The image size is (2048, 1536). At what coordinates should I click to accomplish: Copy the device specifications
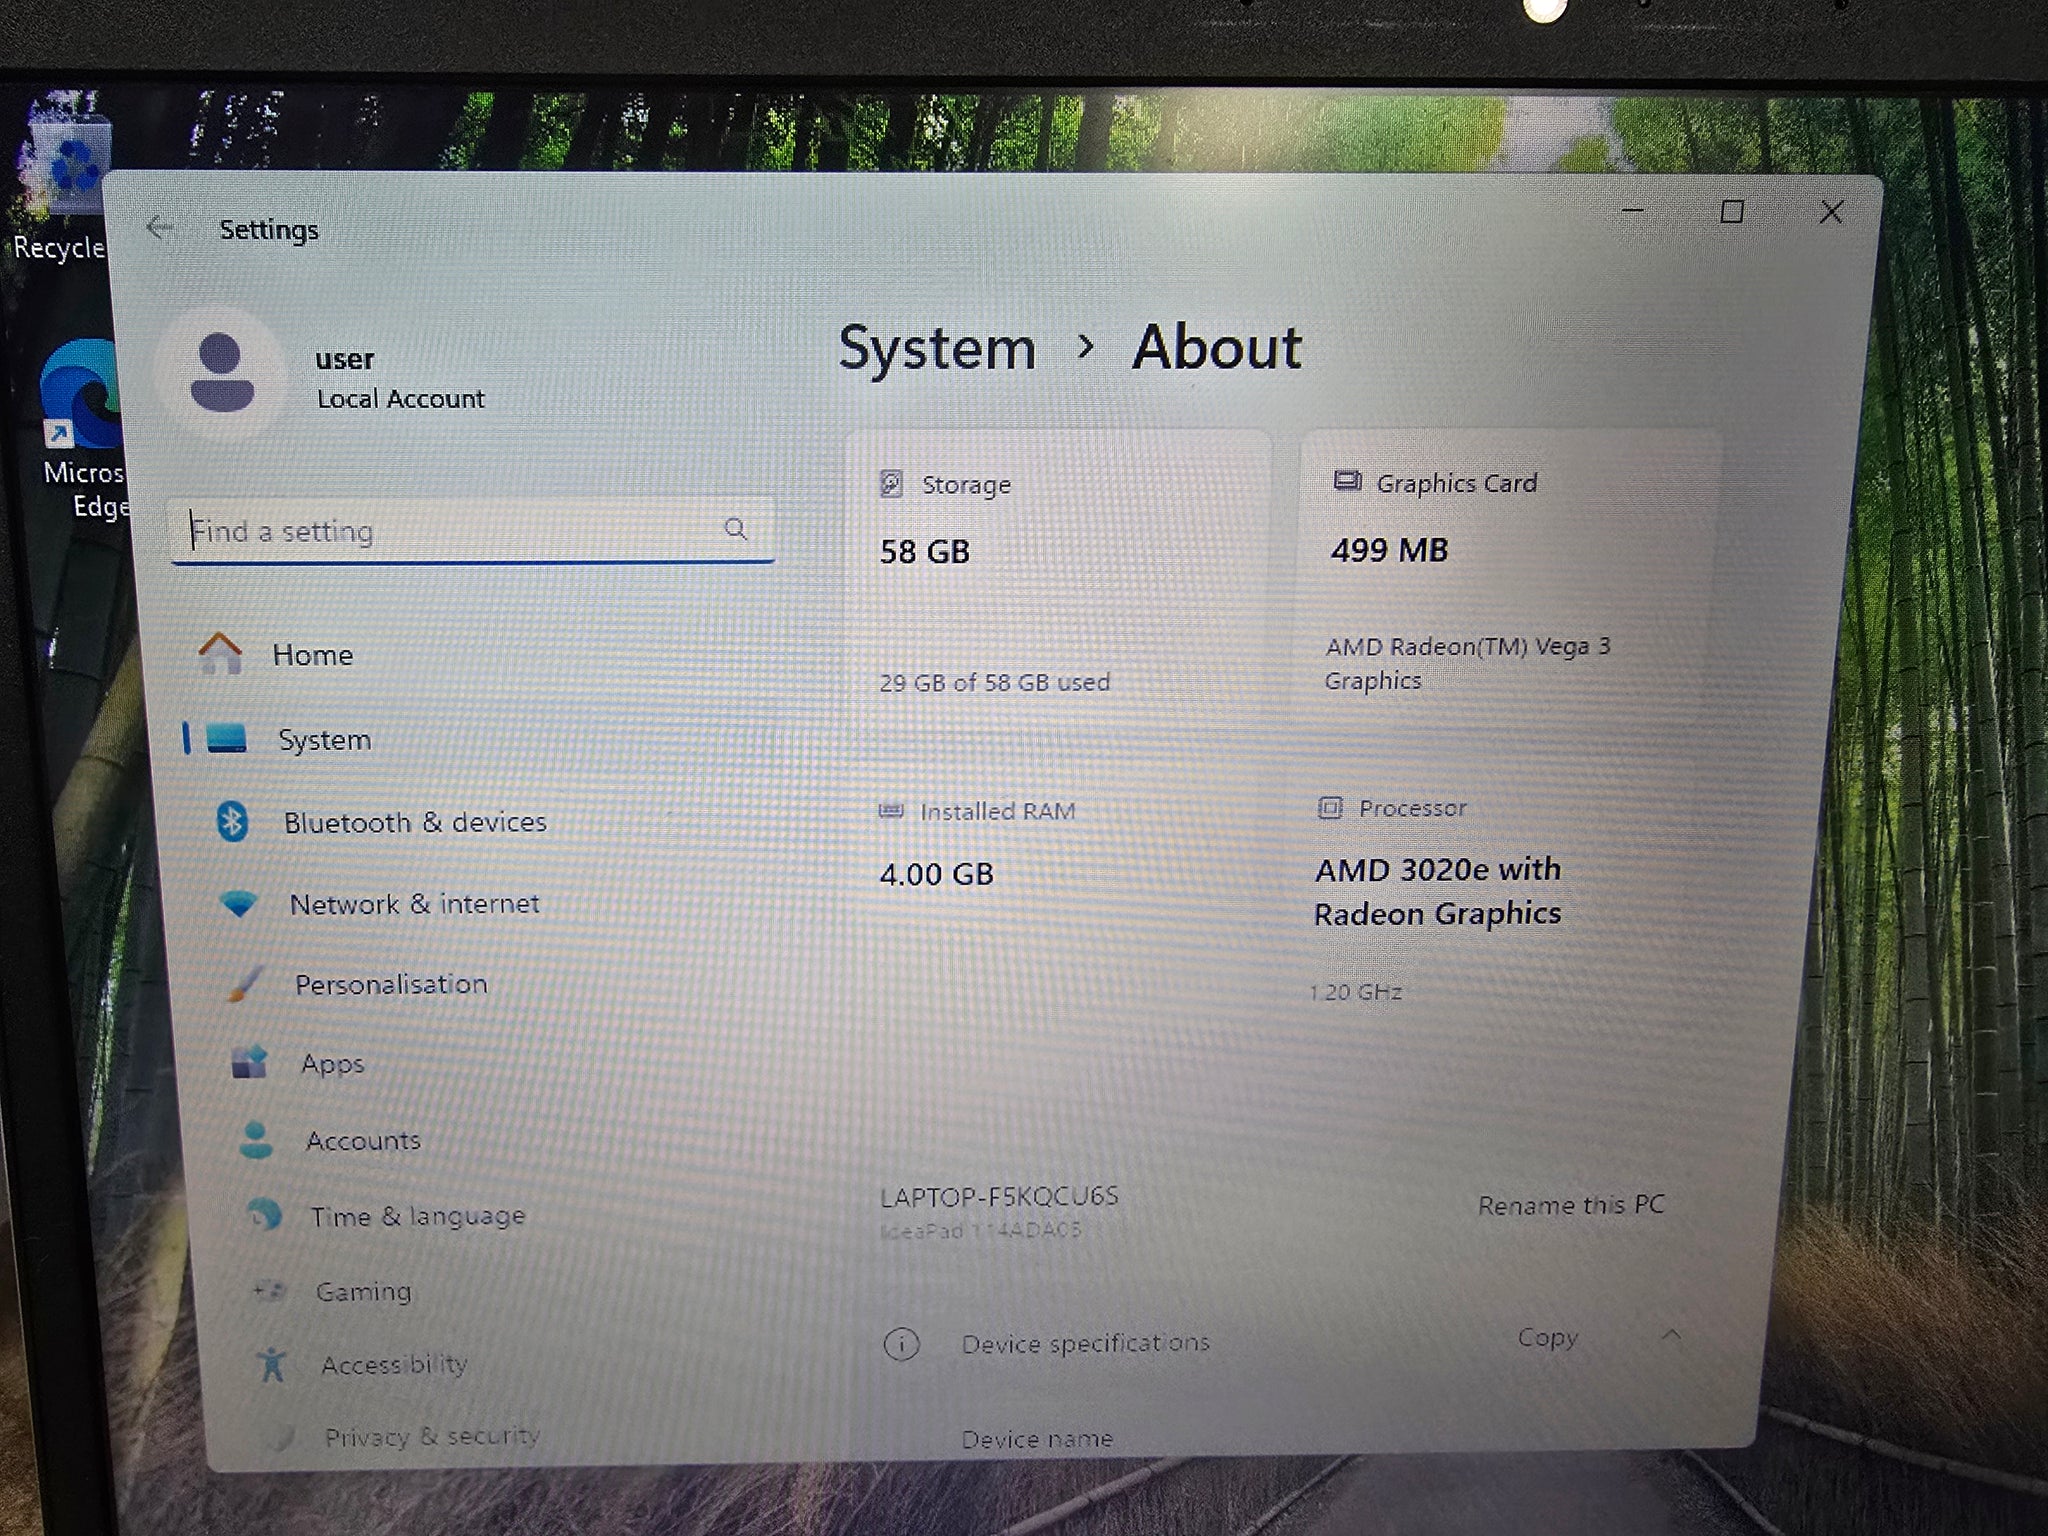(x=1547, y=1338)
